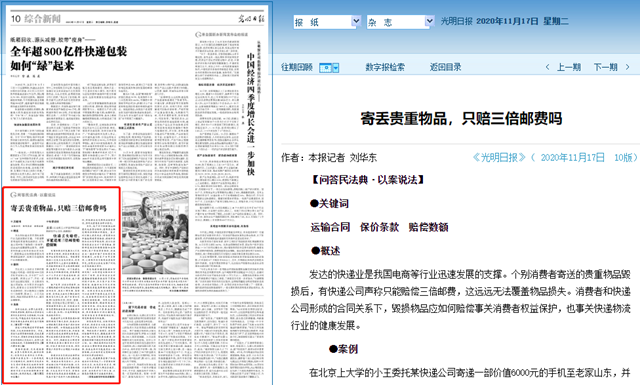Click the 光明日报 masthead logo on page thumbnail
This screenshot has height=385, width=640.
click(251, 18)
